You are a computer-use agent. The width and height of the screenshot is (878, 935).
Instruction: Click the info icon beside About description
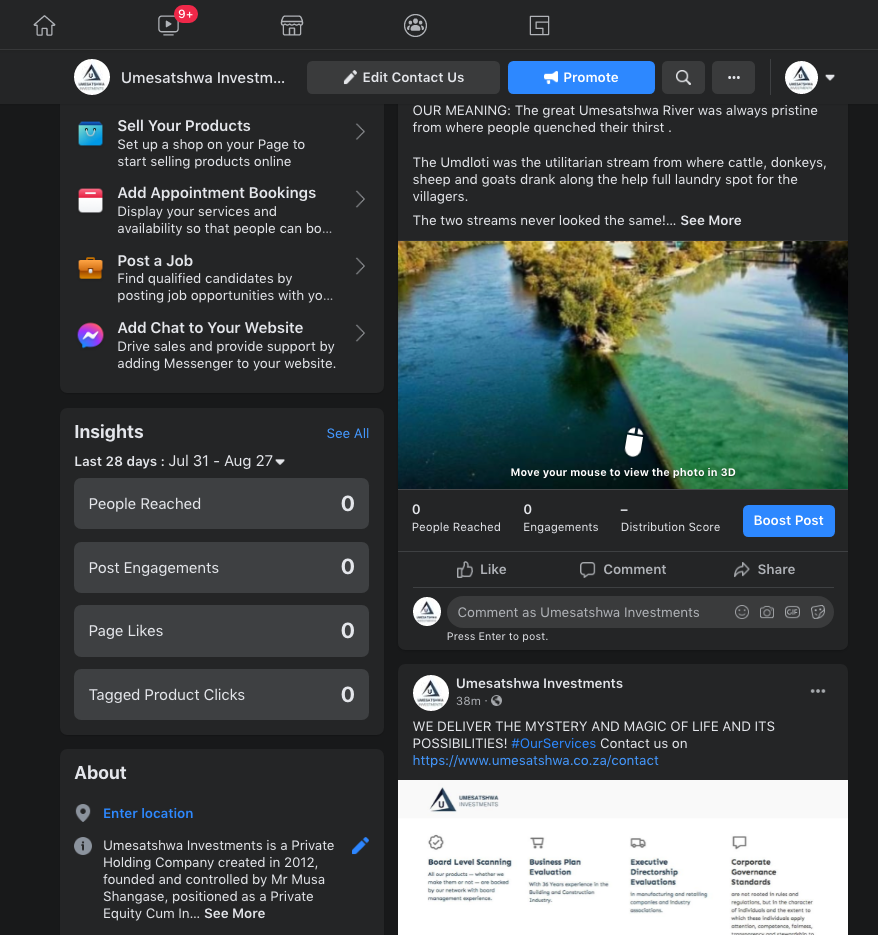click(83, 846)
